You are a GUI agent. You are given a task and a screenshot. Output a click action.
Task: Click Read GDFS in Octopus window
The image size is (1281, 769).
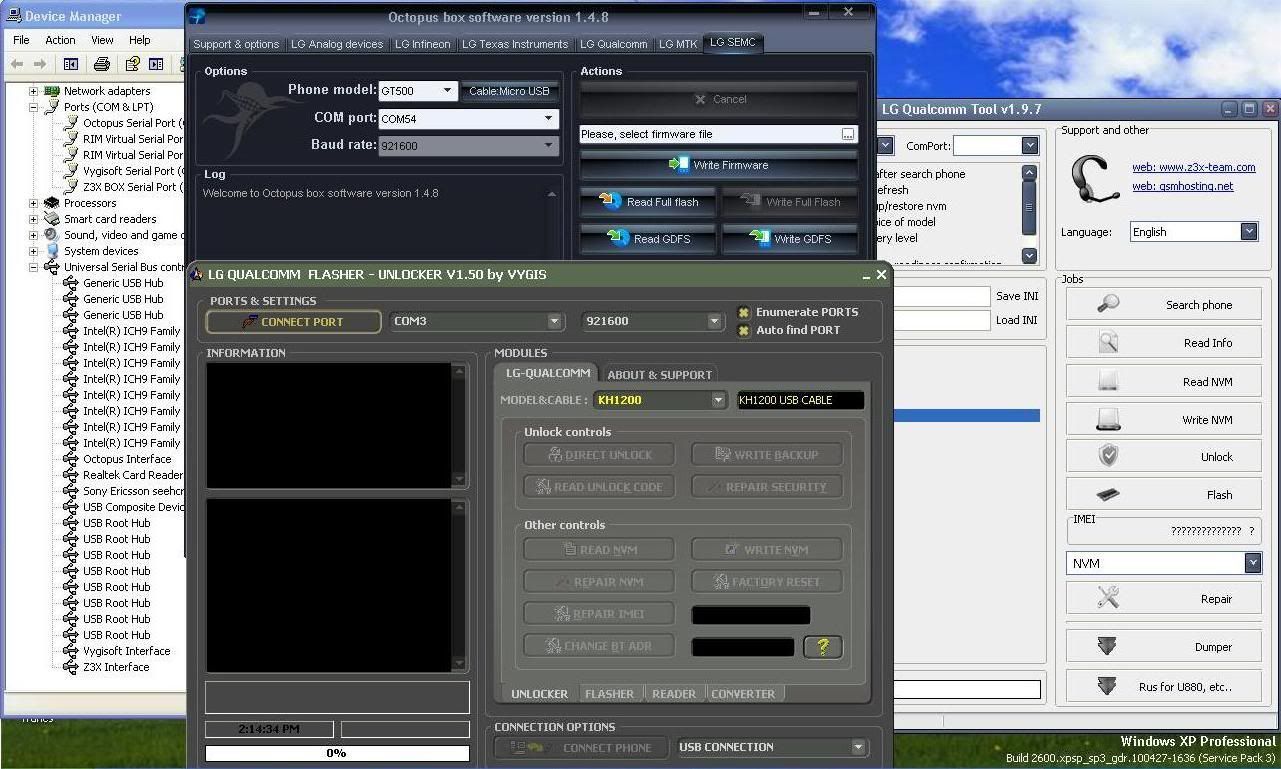649,239
